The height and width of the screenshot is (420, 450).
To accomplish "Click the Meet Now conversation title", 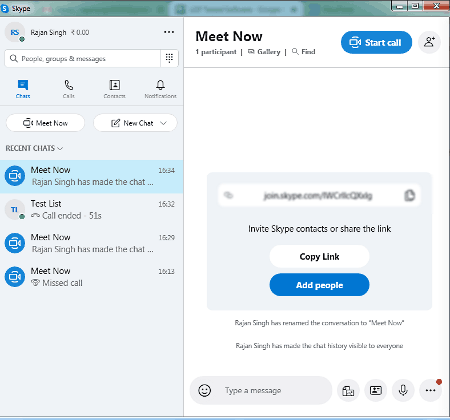I will 229,36.
